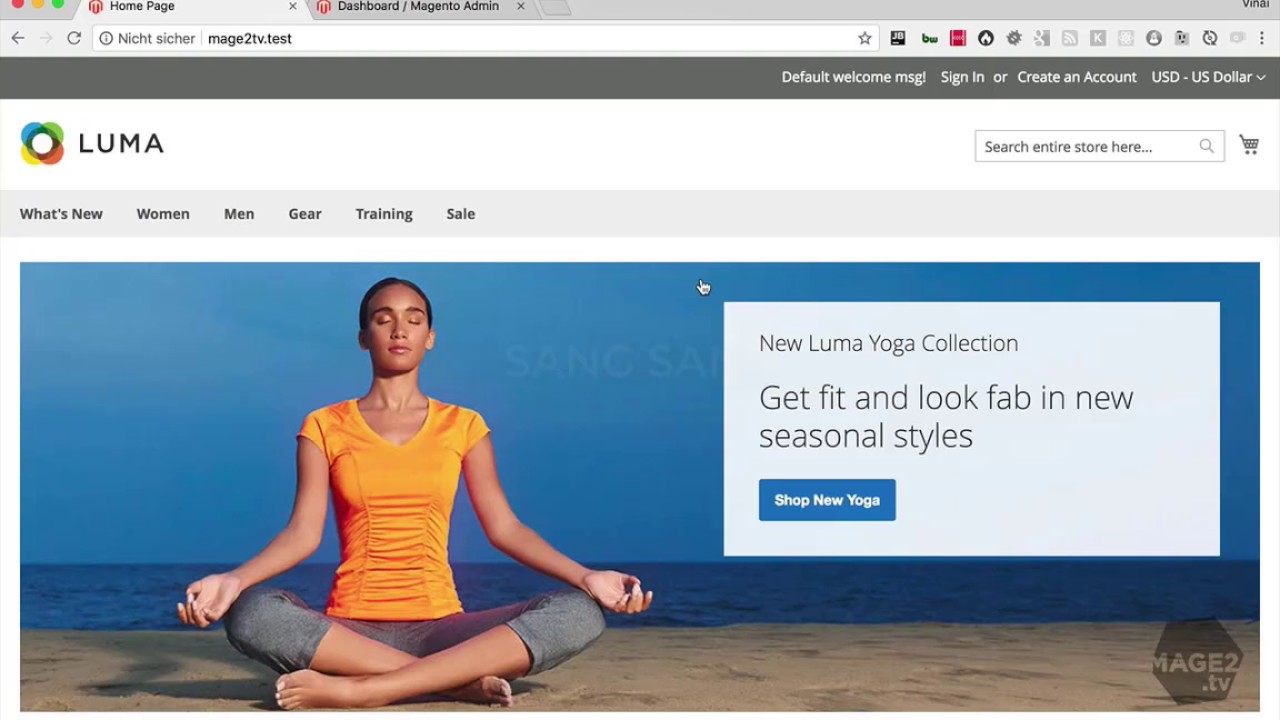
Task: Click the red square extension icon
Action: (958, 38)
